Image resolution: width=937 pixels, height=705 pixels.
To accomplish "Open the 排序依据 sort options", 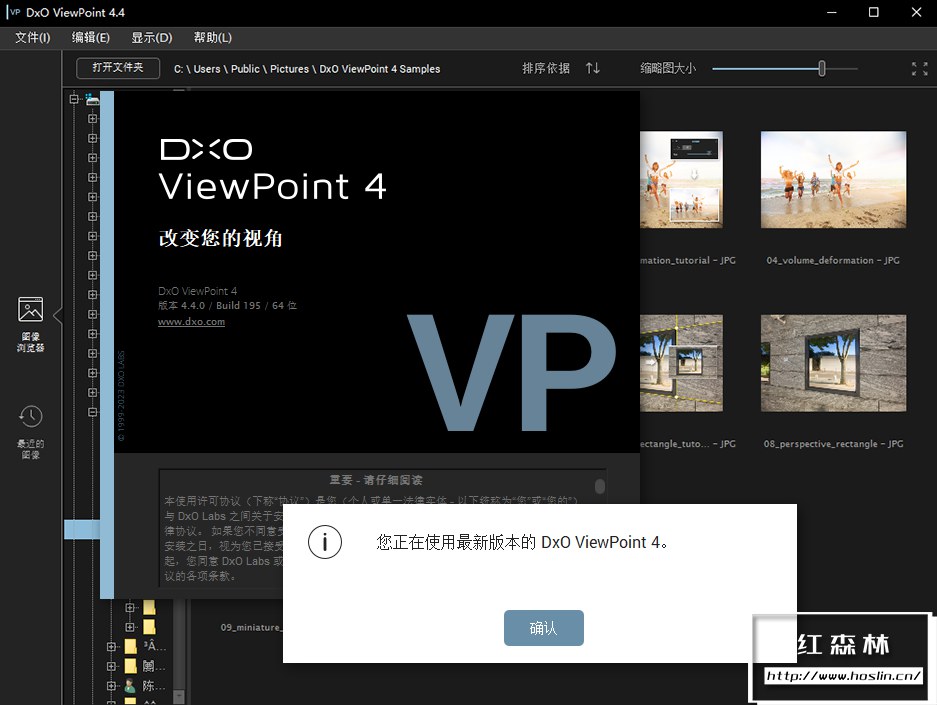I will (546, 68).
